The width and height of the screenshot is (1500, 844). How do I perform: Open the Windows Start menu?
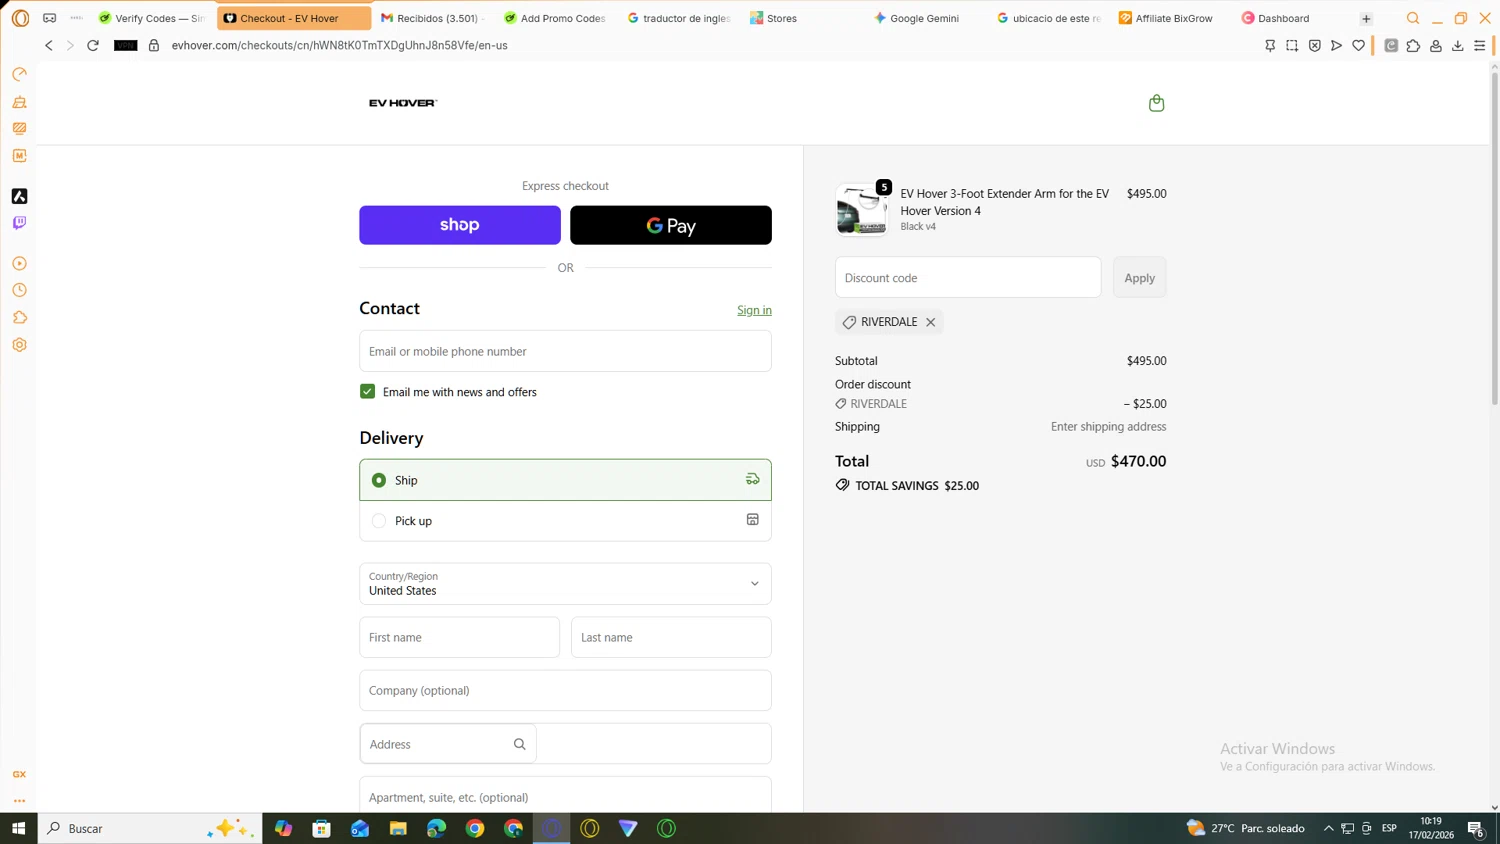click(18, 828)
